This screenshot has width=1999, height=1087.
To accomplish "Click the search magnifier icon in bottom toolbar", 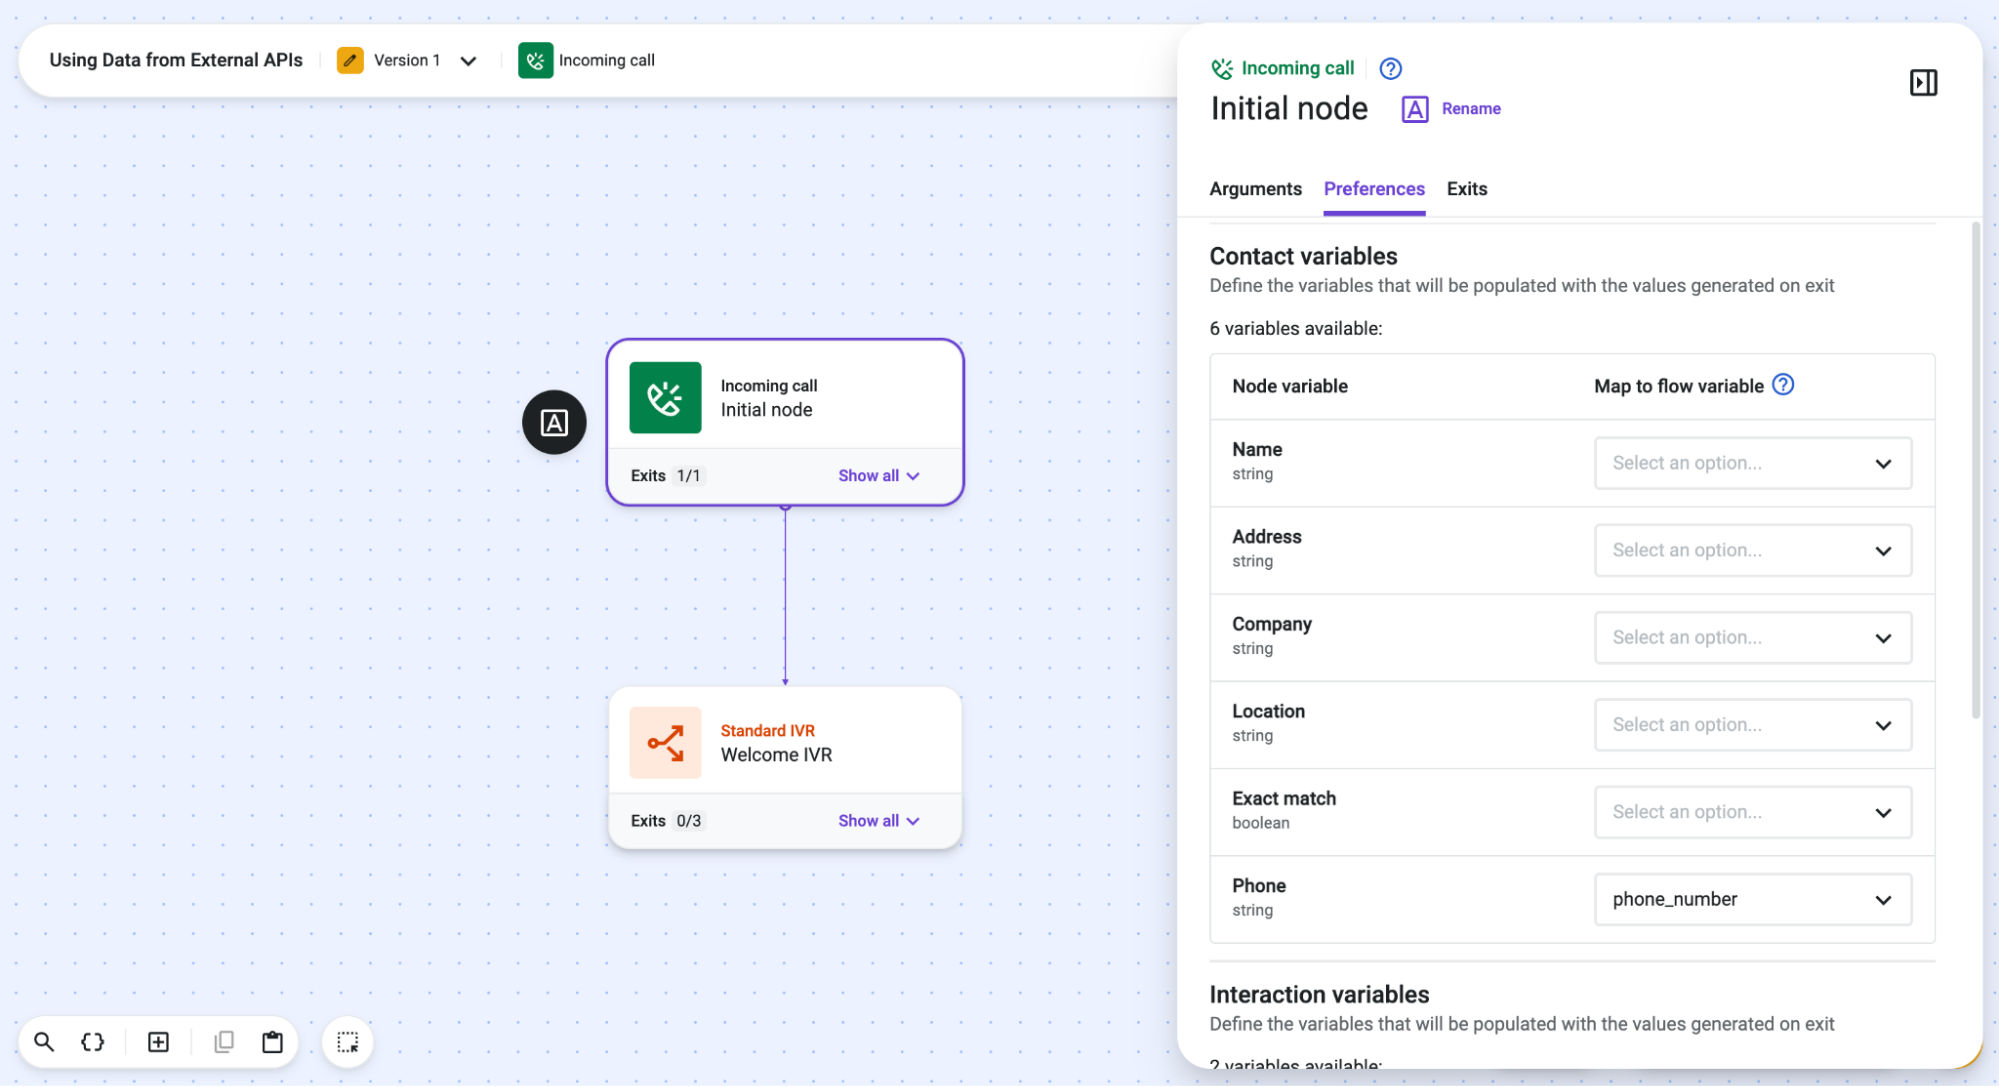I will tap(44, 1042).
